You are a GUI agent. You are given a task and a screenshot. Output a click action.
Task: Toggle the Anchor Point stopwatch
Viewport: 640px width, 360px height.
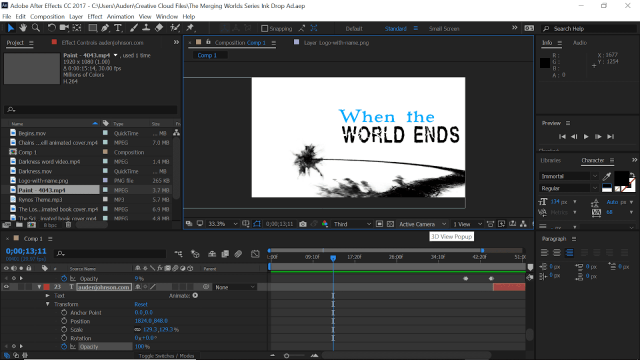[64, 313]
